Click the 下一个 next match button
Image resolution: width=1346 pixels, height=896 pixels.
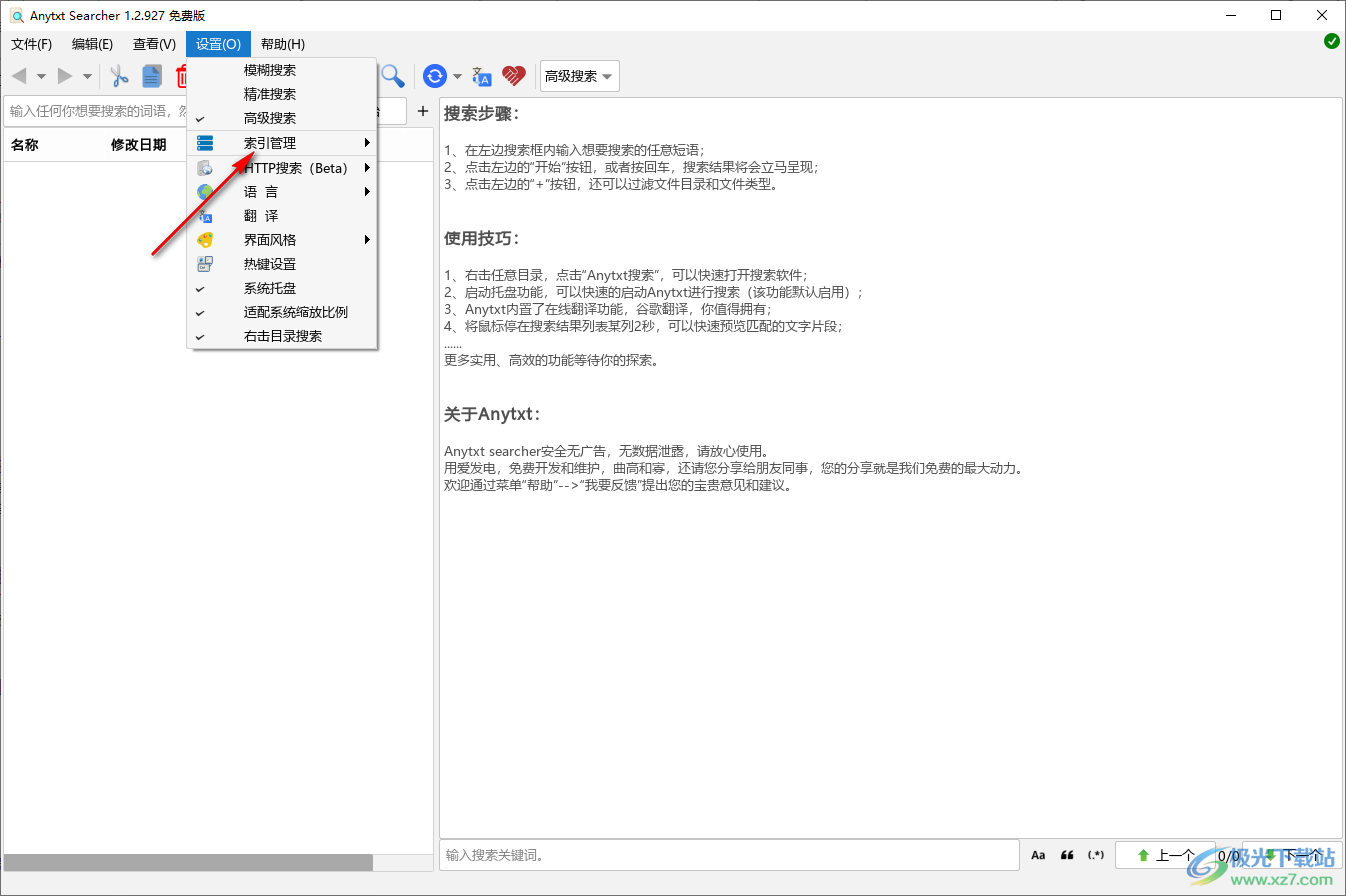(1292, 855)
